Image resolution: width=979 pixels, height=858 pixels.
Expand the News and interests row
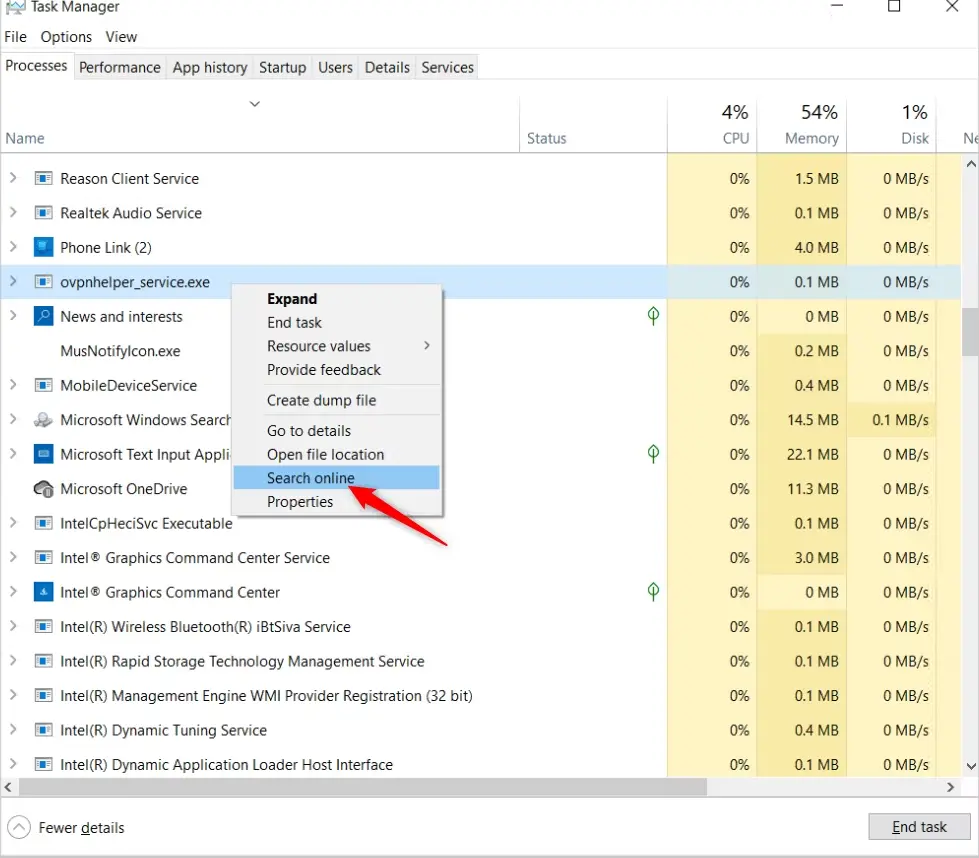13,315
